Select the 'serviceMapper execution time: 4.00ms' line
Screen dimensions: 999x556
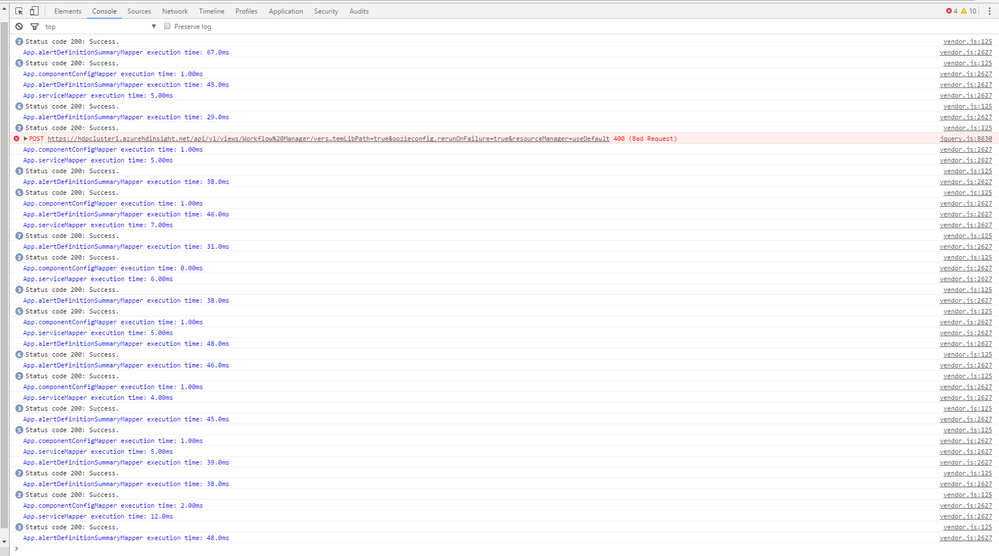[x=98, y=397]
